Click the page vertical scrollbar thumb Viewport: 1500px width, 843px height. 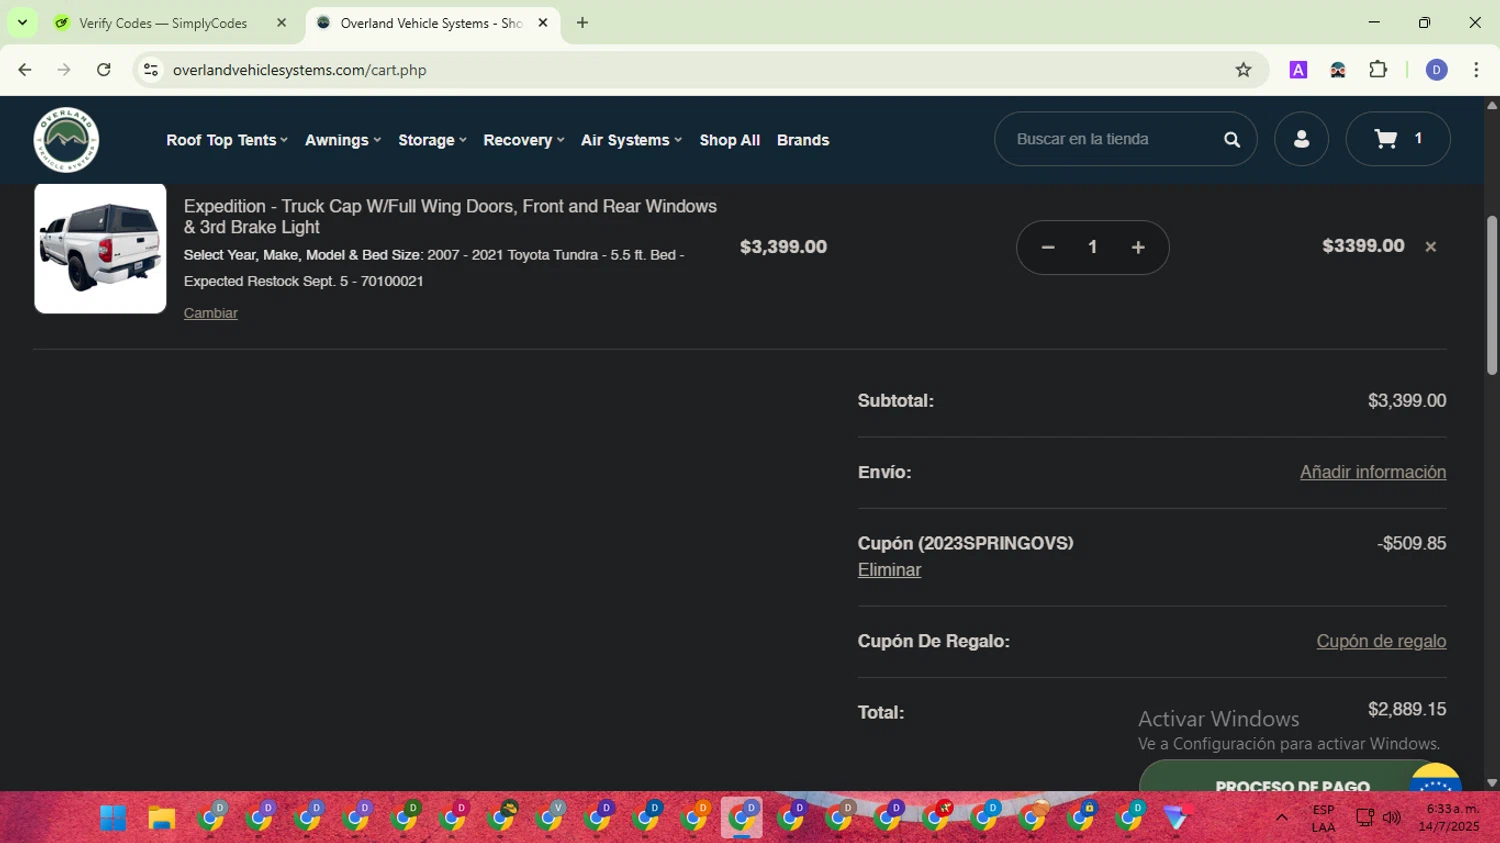coord(1491,295)
